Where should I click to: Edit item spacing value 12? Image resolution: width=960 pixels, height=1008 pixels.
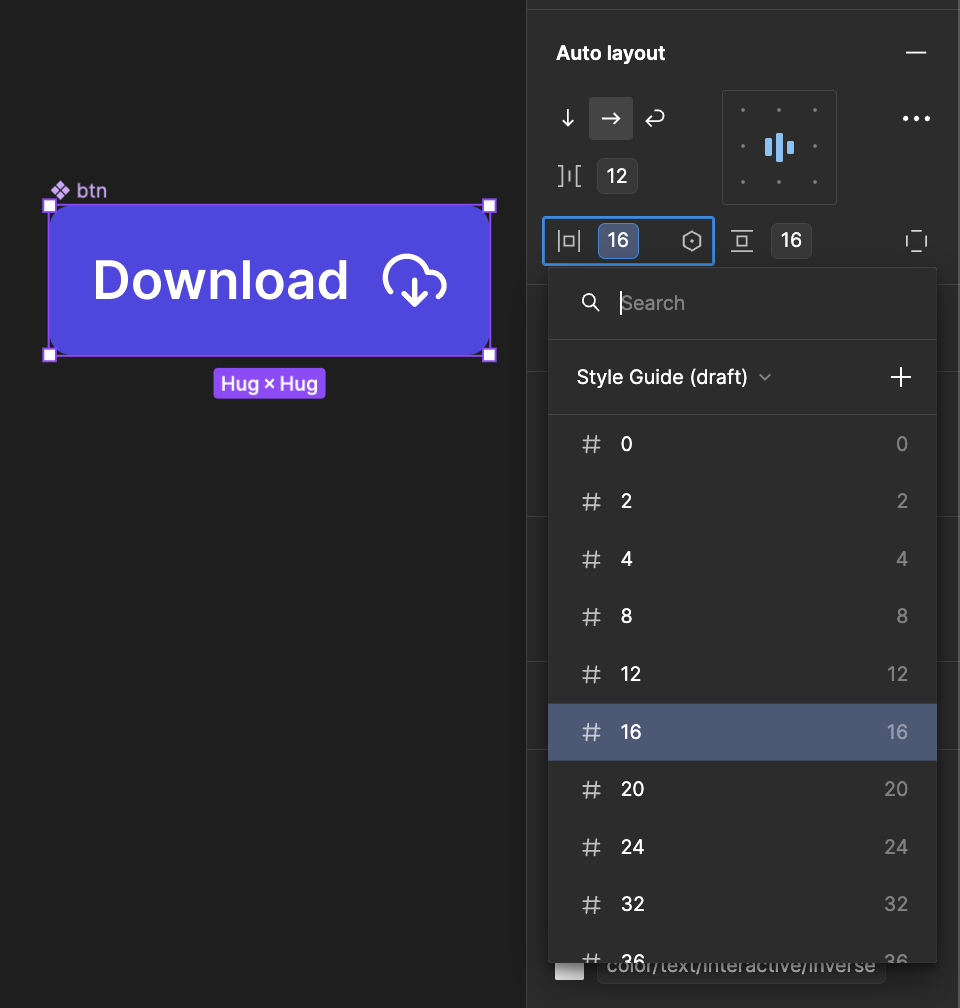pos(617,176)
